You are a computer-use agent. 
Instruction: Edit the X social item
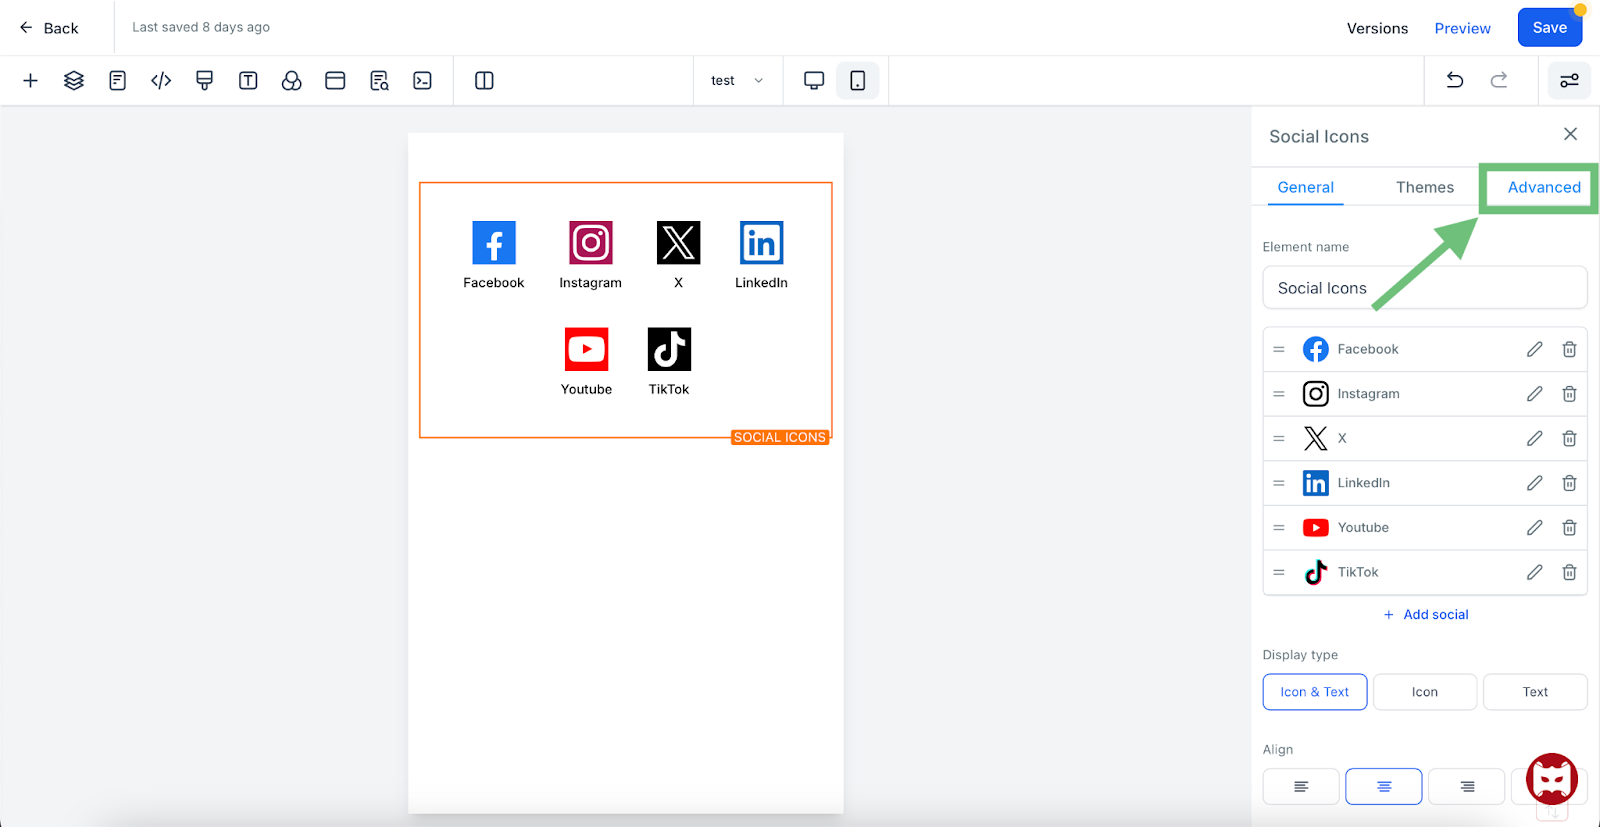1534,438
